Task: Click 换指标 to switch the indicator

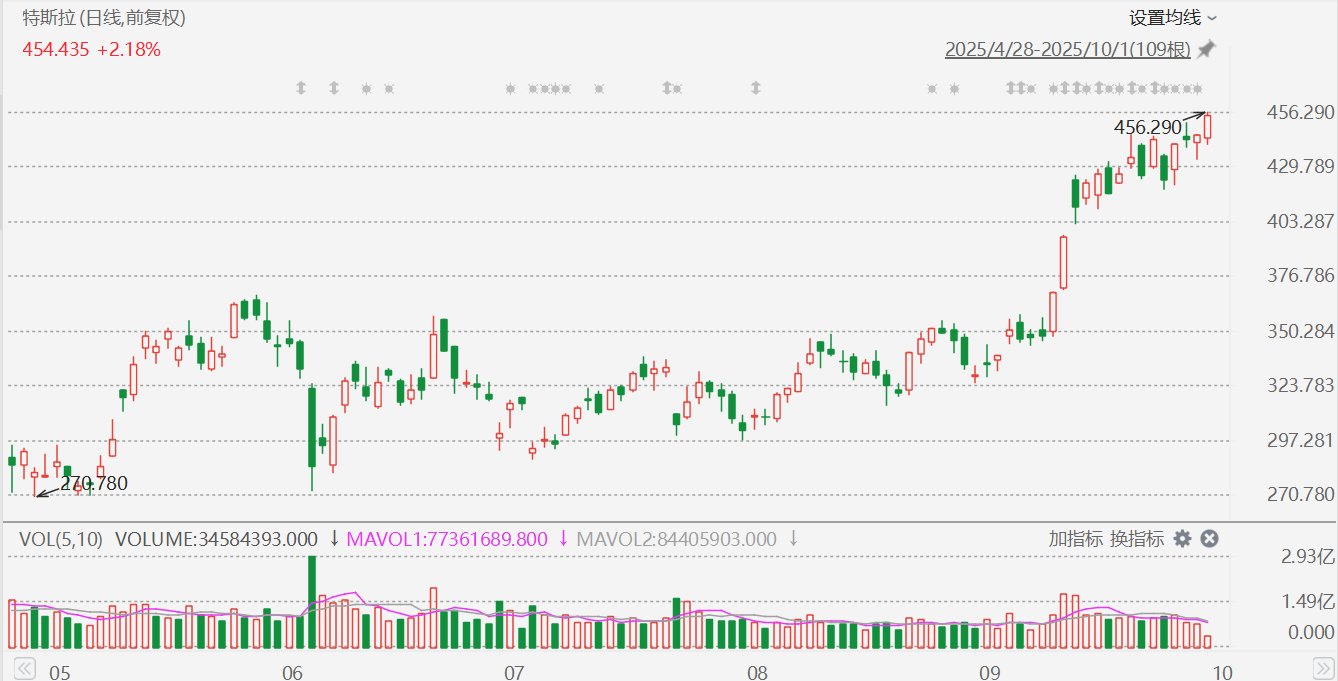Action: click(1136, 539)
